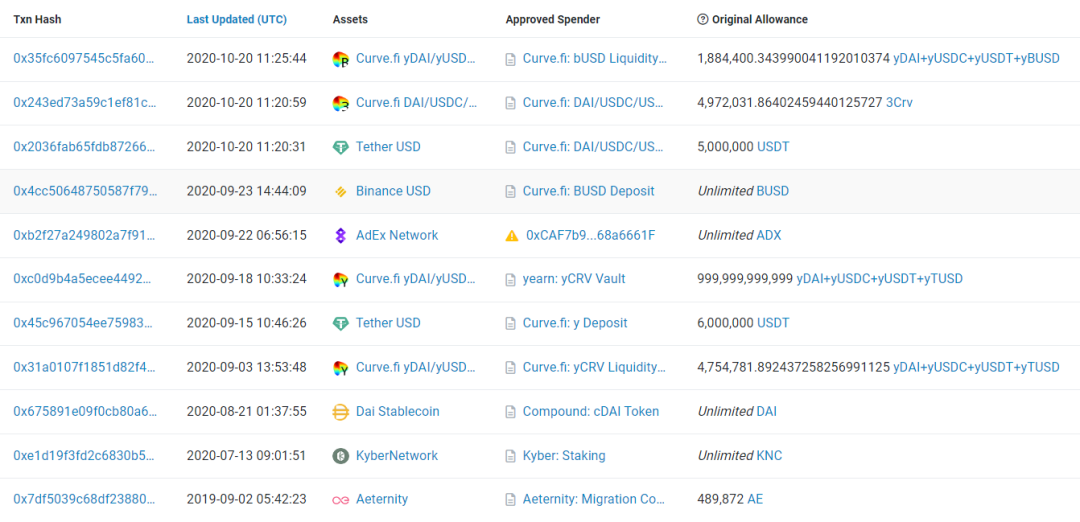Click the Approved Spender column header
The height and width of the screenshot is (522, 1080).
[552, 19]
